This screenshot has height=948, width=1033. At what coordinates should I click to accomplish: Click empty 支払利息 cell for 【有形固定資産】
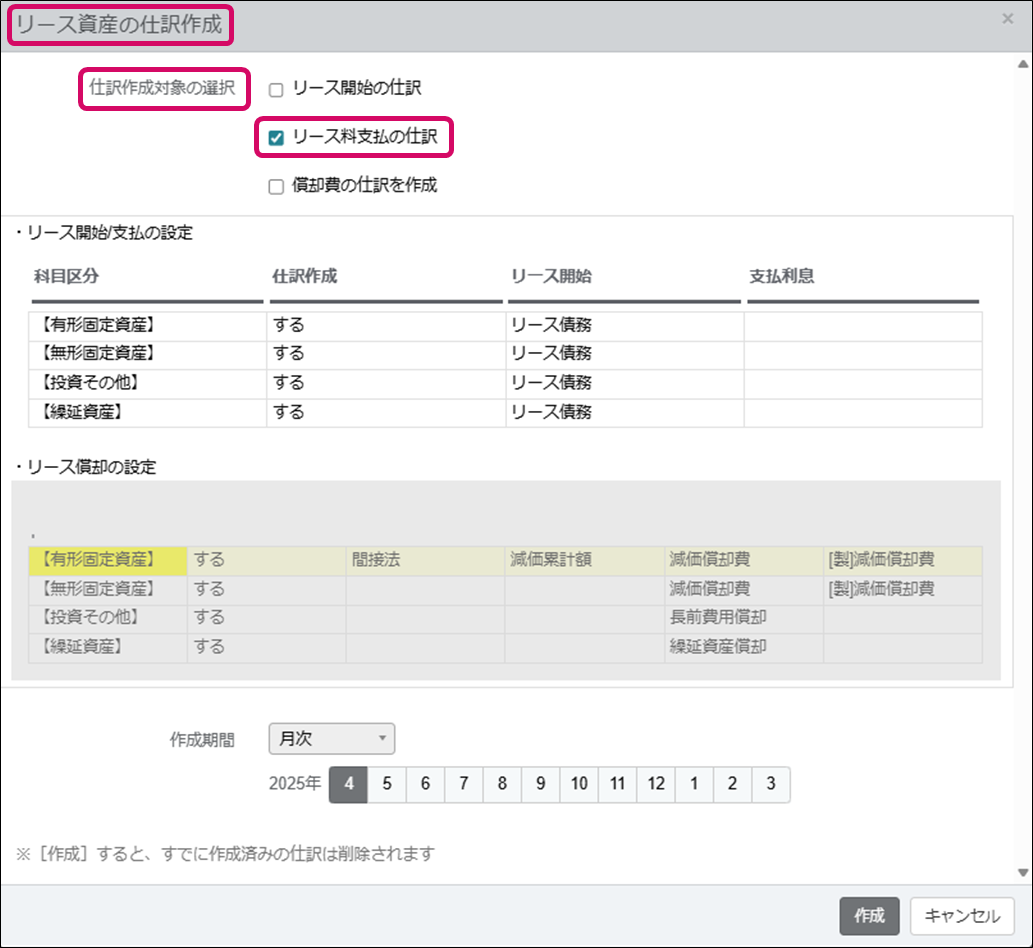(x=862, y=326)
